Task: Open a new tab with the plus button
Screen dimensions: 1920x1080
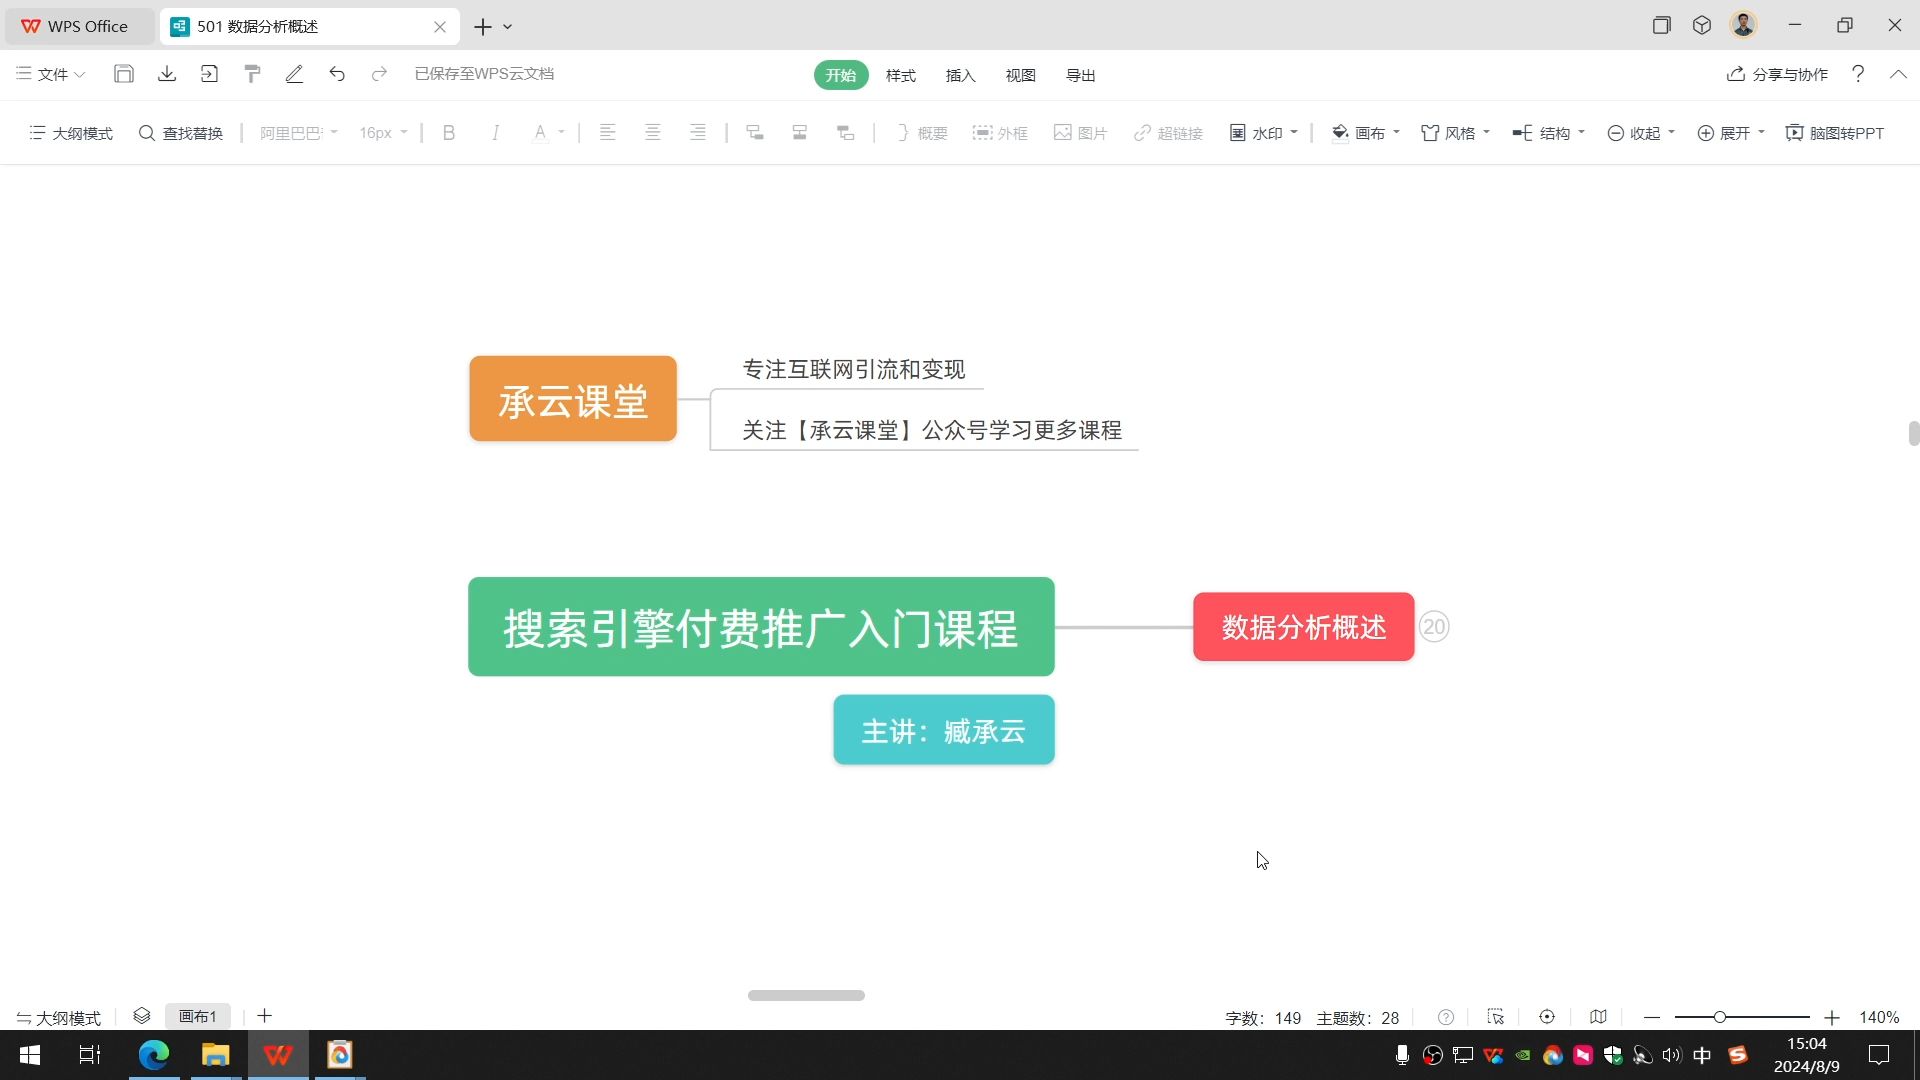Action: click(483, 27)
